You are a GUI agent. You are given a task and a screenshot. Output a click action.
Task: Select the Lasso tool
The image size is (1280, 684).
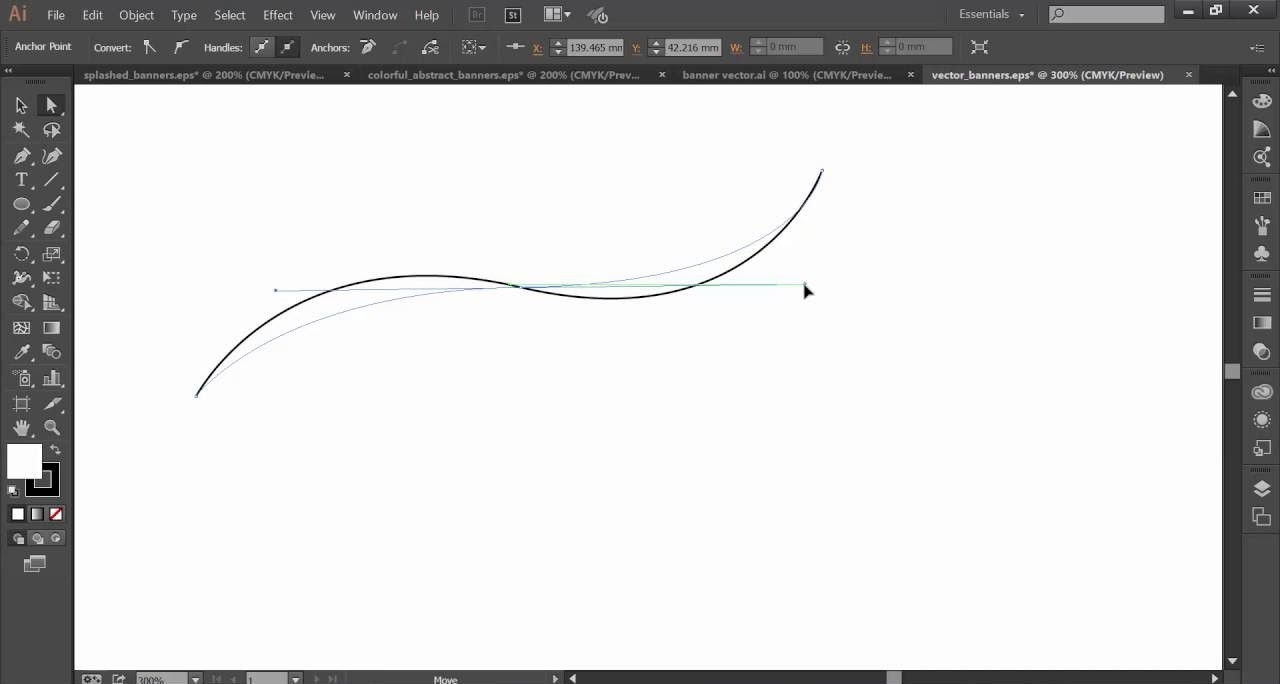click(52, 130)
